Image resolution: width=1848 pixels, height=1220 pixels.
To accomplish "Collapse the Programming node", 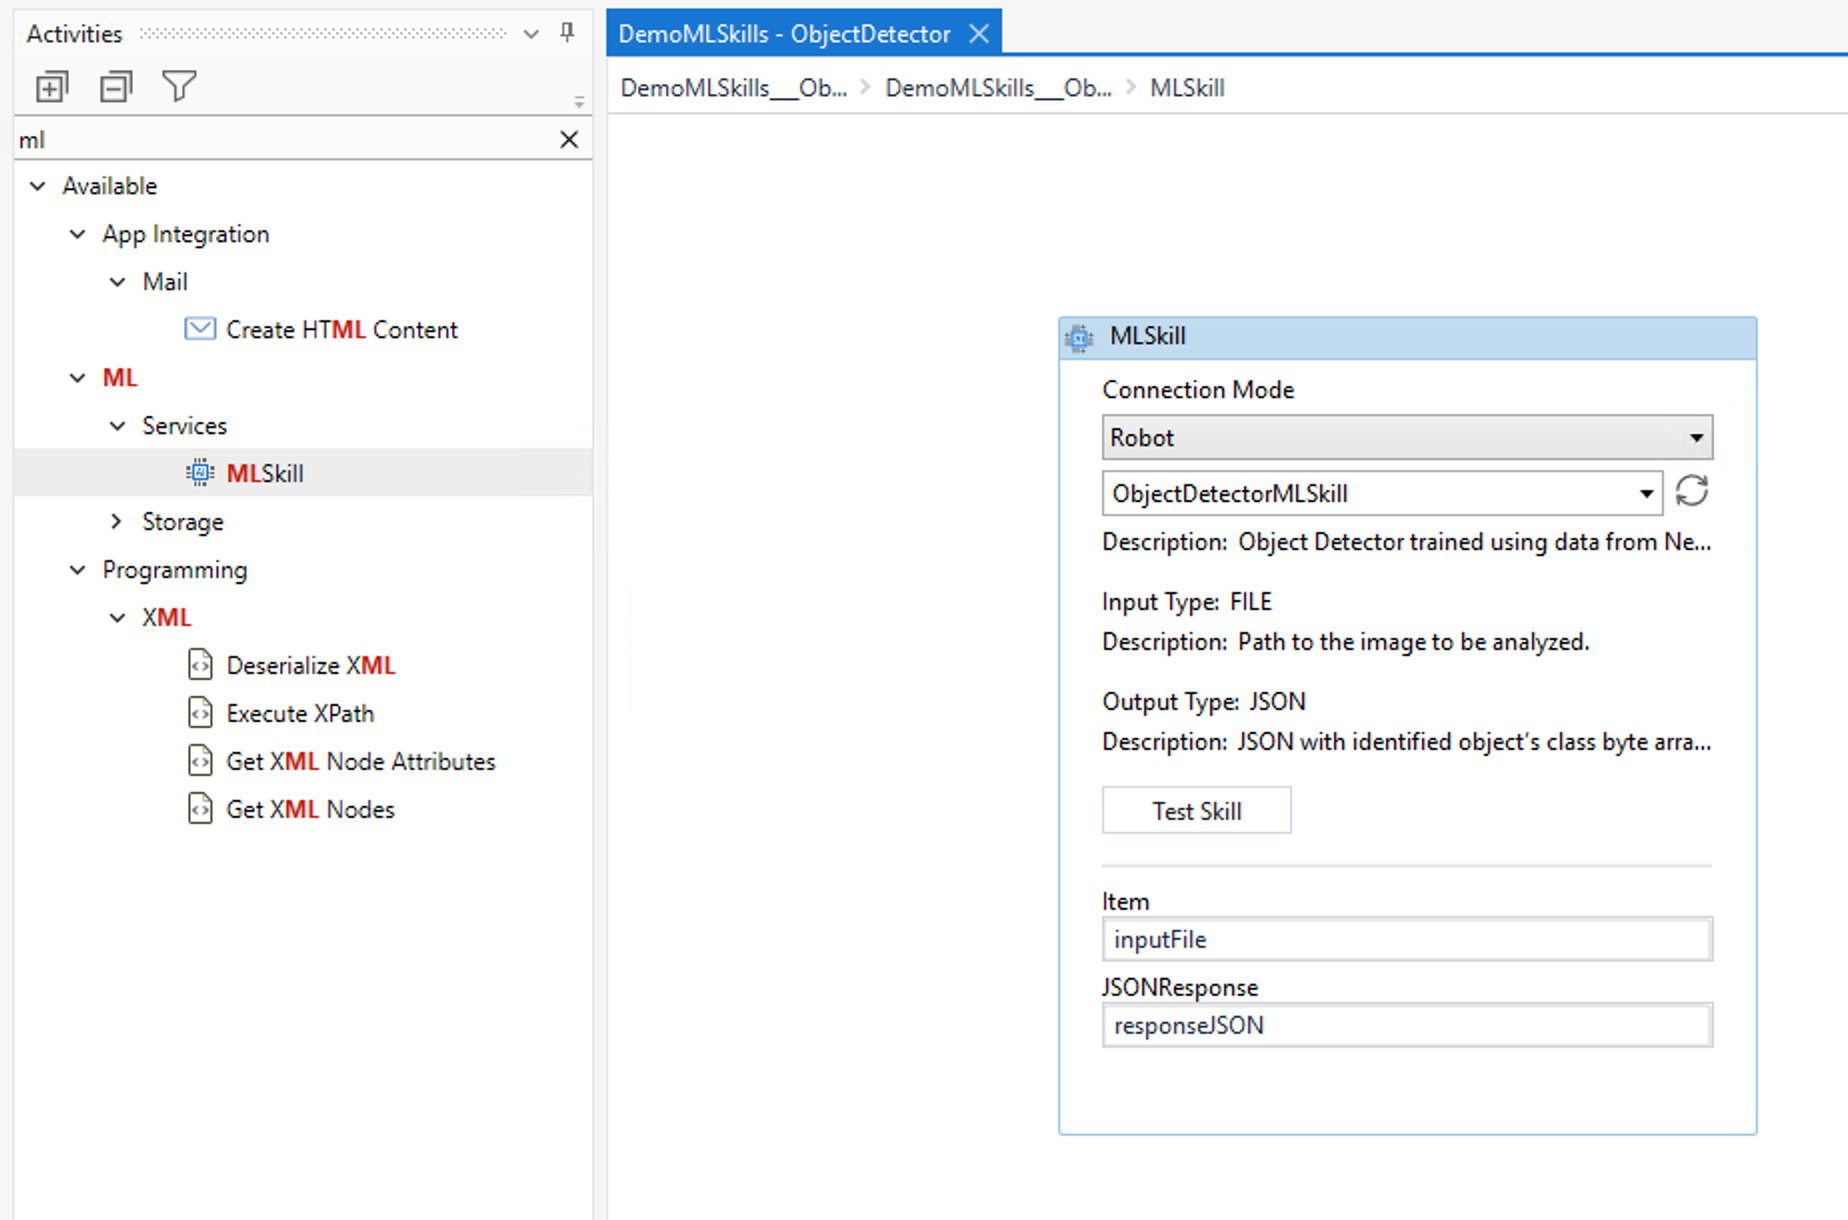I will tap(78, 570).
